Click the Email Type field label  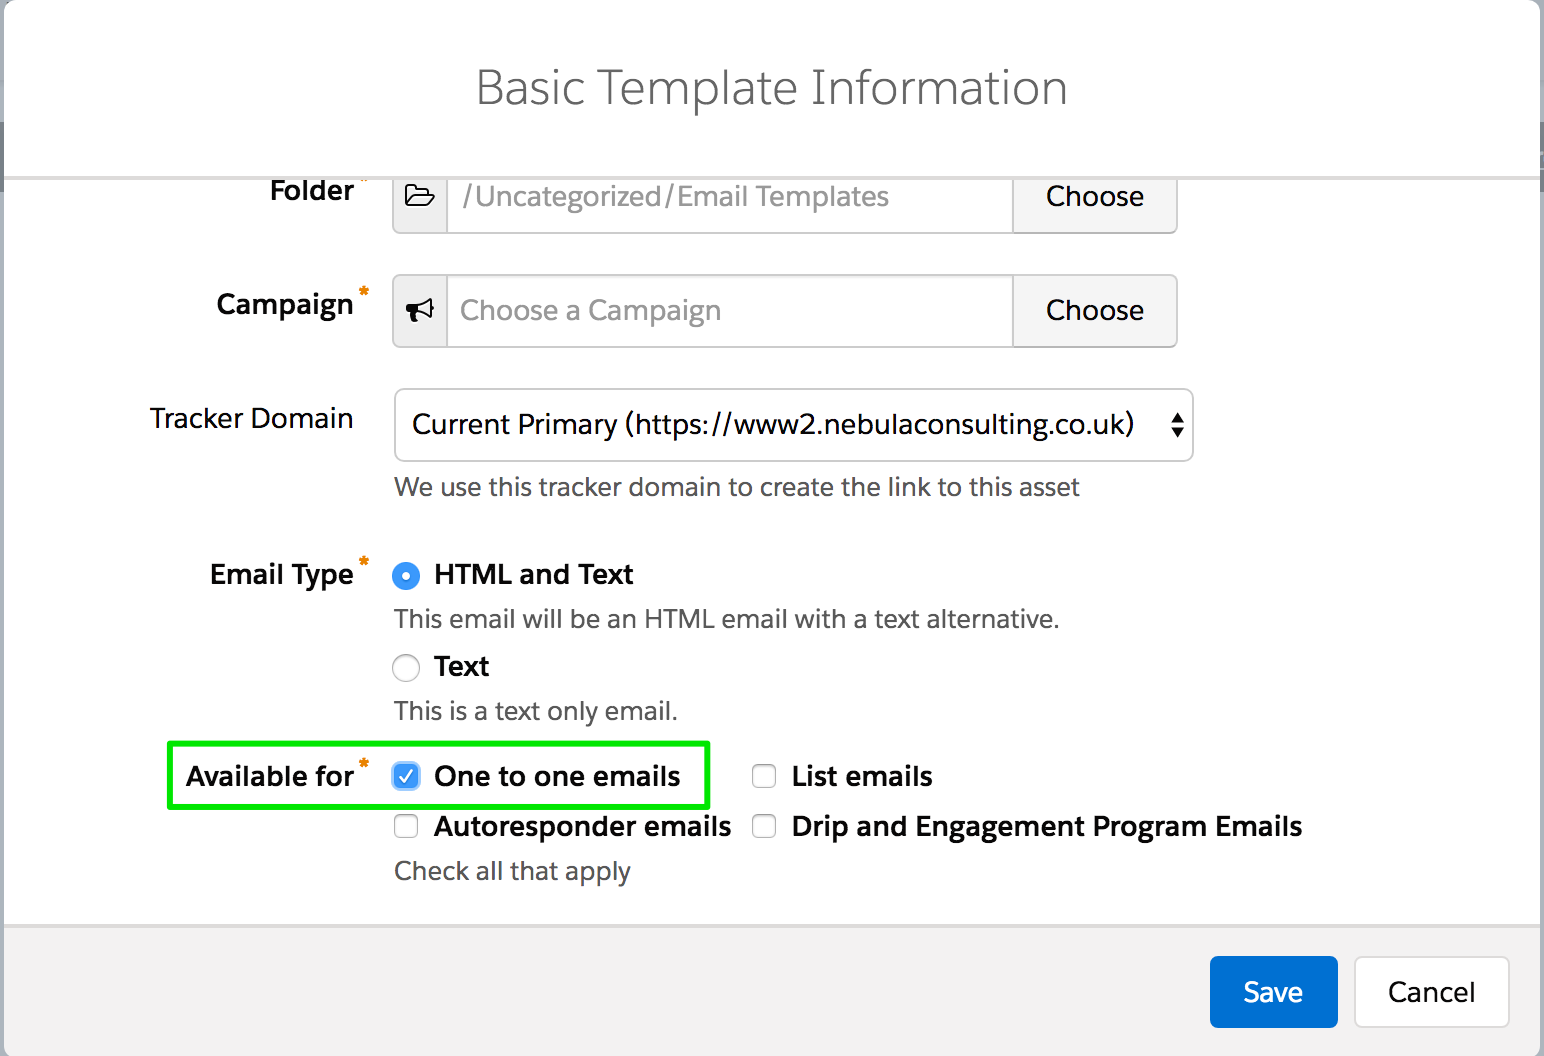tap(281, 575)
